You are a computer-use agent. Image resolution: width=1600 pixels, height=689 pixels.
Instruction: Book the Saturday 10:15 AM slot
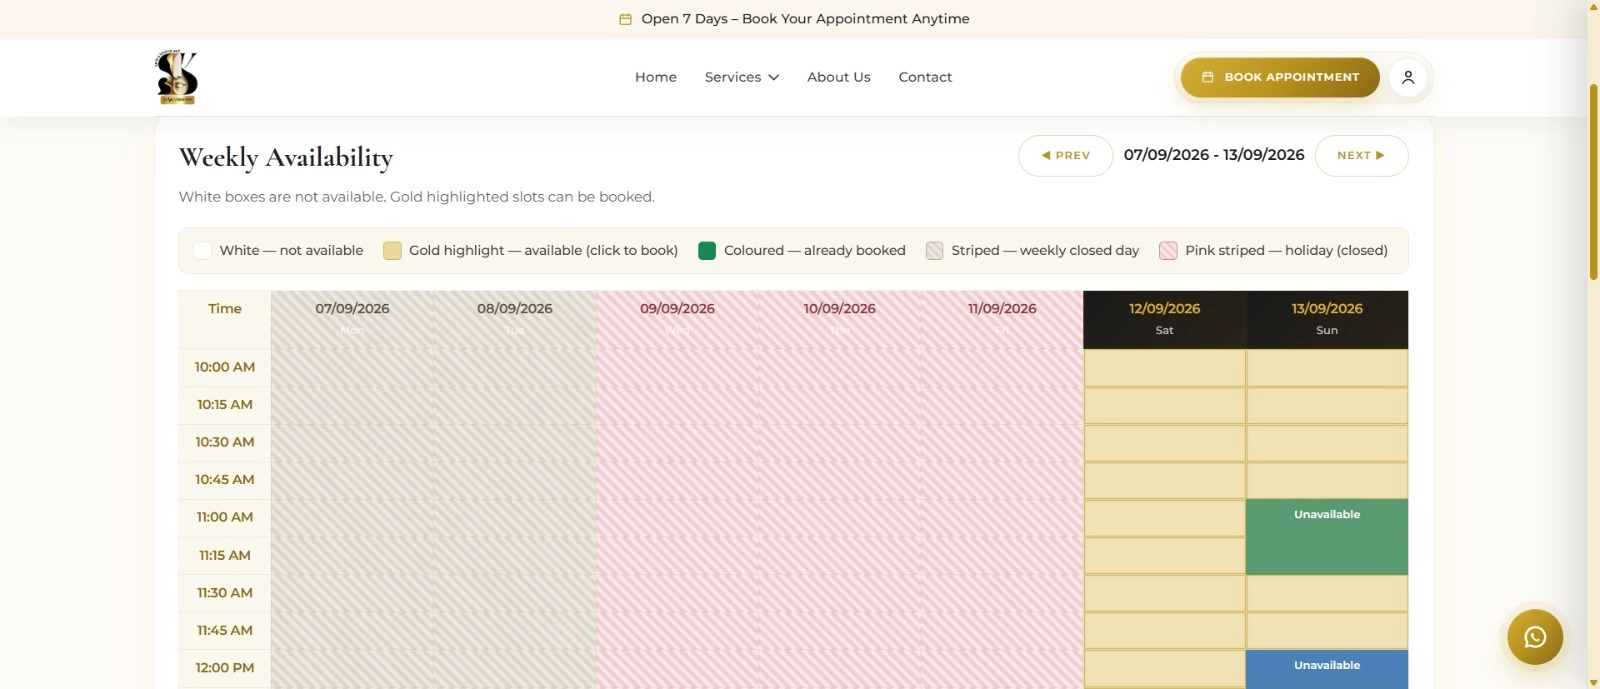[x=1164, y=405]
